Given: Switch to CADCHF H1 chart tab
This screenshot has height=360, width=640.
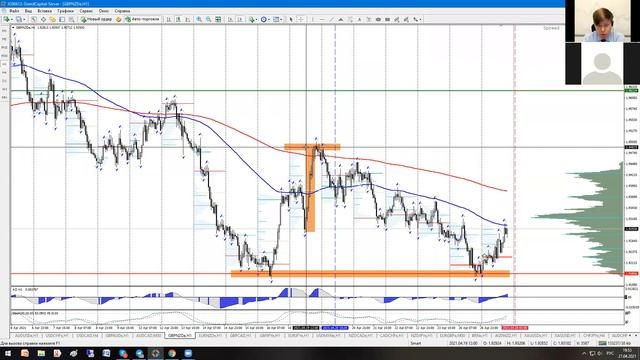Looking at the screenshot, I should 391,336.
